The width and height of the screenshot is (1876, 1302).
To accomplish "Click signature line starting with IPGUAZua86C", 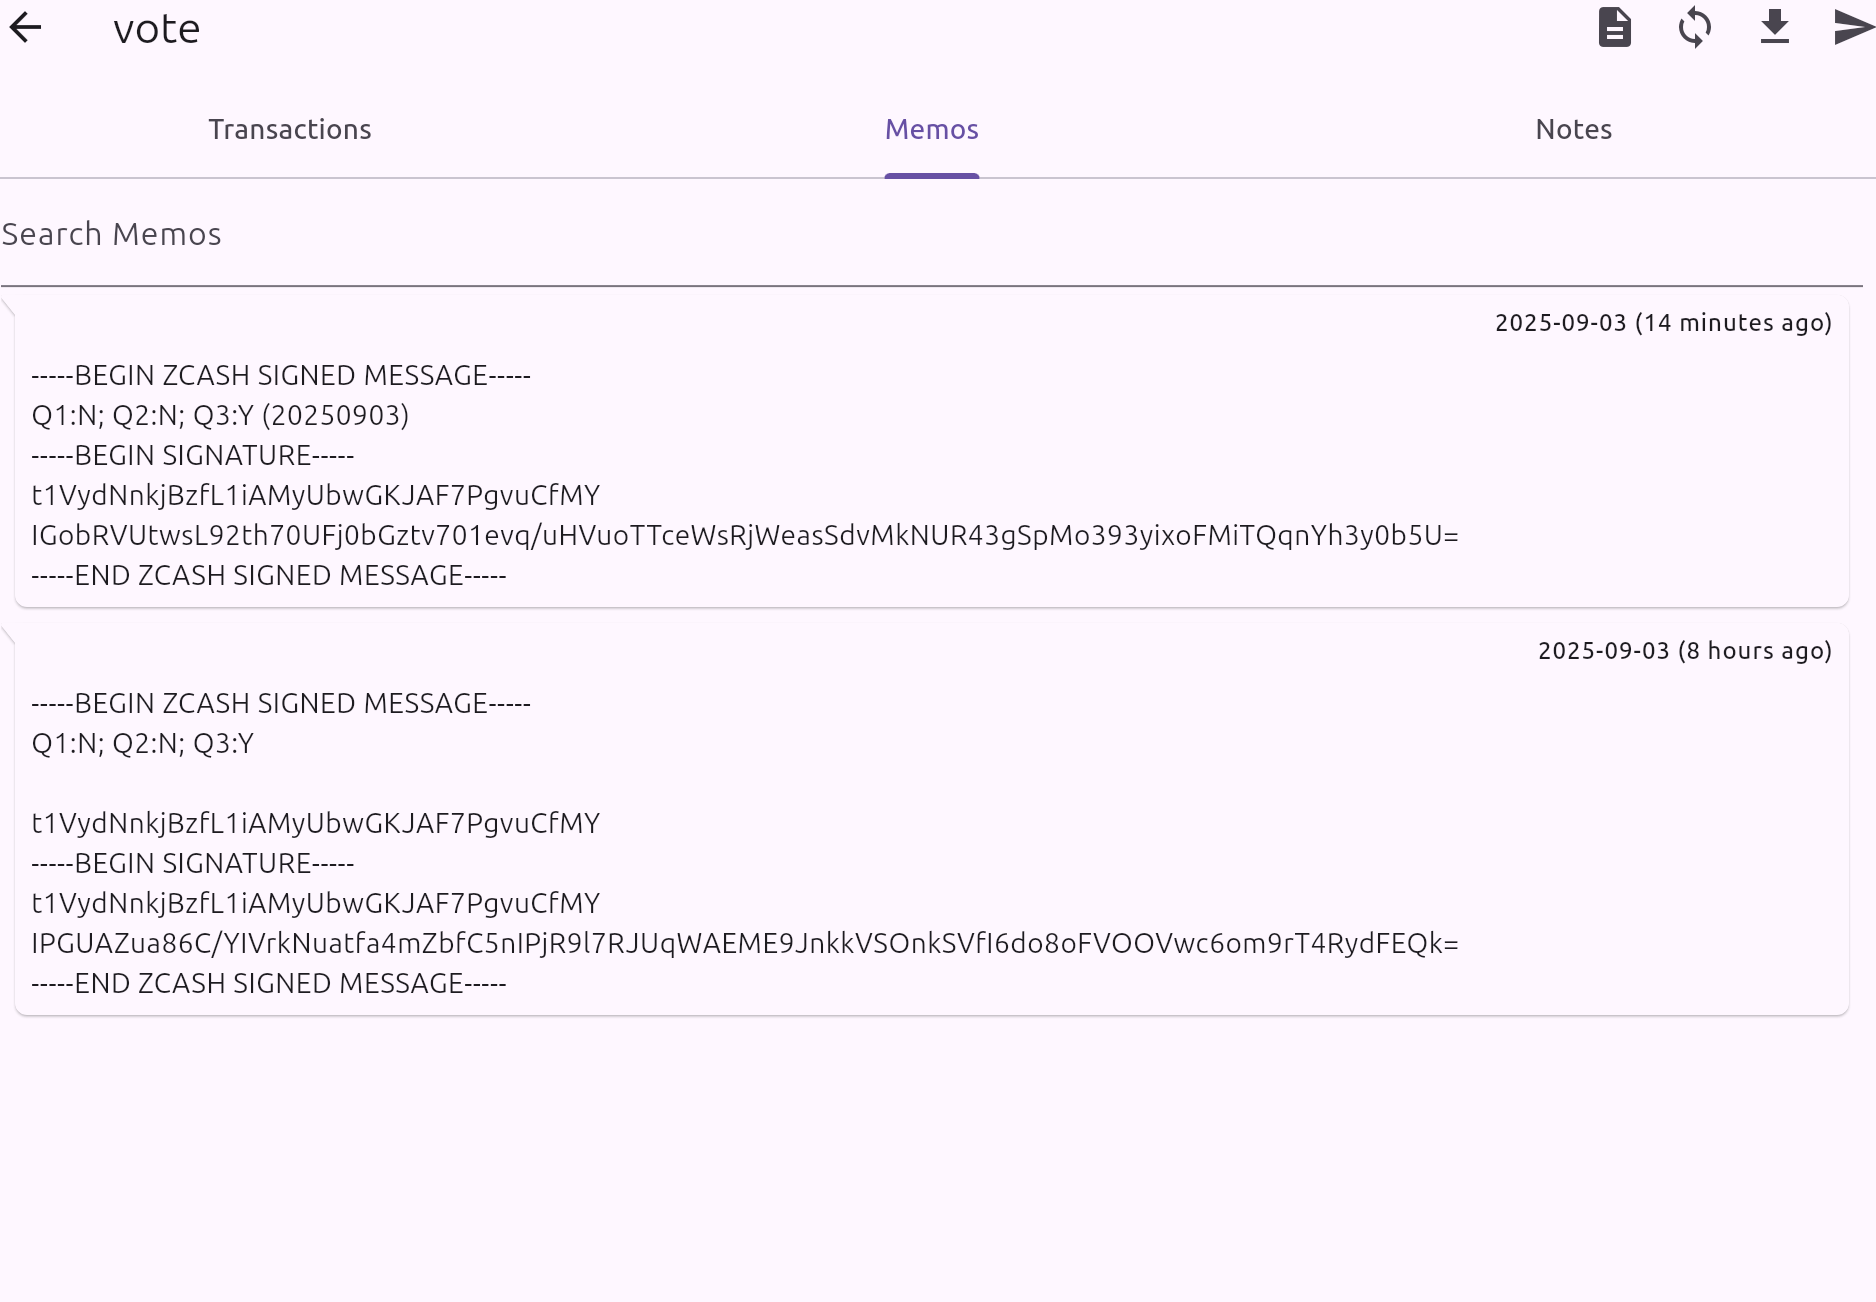I will 745,944.
